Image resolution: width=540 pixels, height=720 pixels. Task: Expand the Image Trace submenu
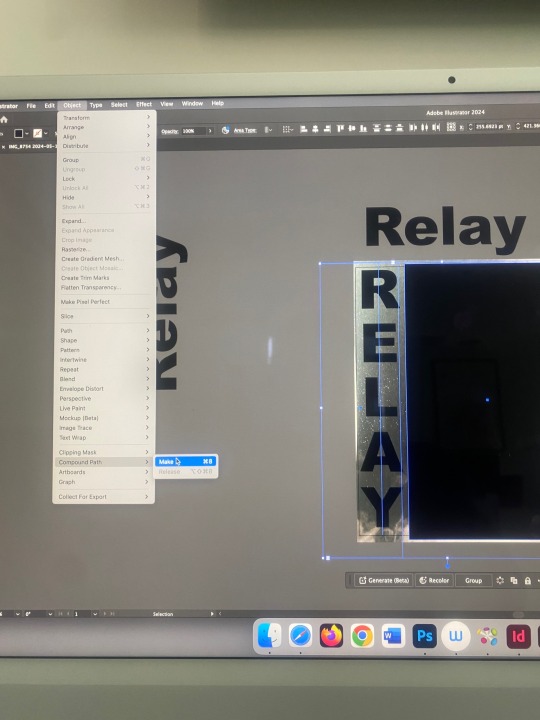coord(103,428)
